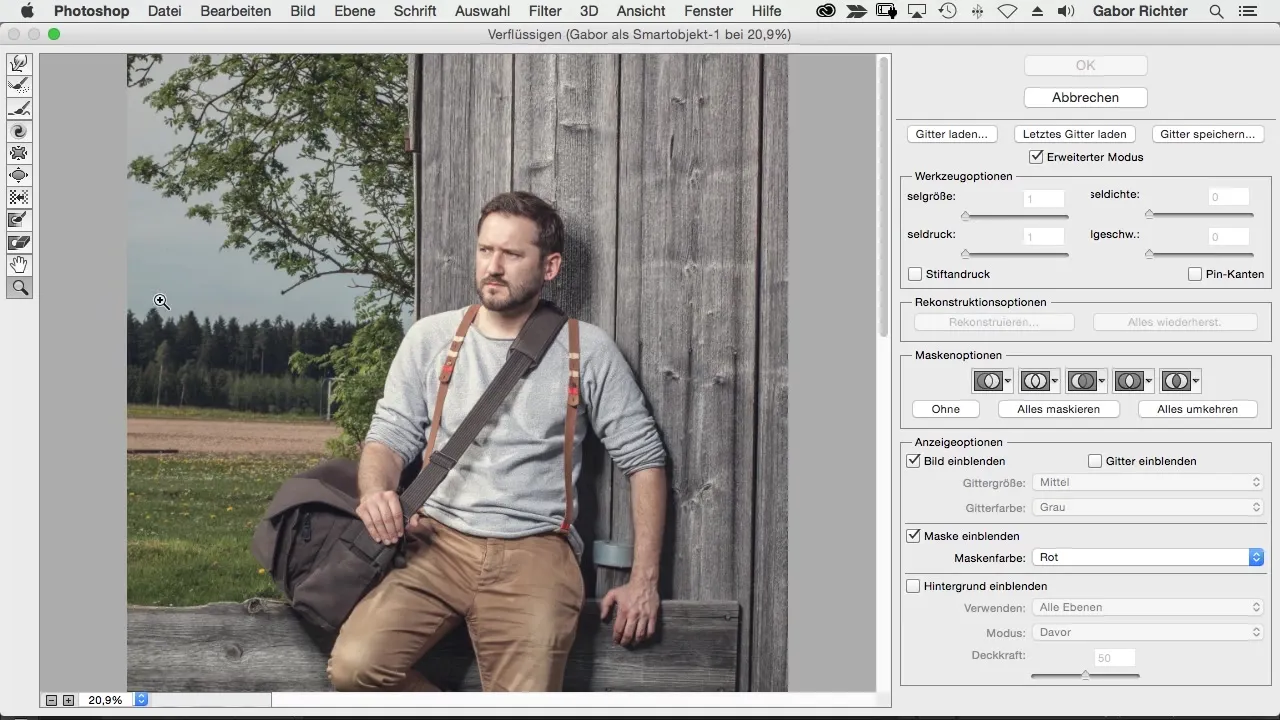Select the Forward Warp tool
The image size is (1280, 720).
[x=19, y=64]
